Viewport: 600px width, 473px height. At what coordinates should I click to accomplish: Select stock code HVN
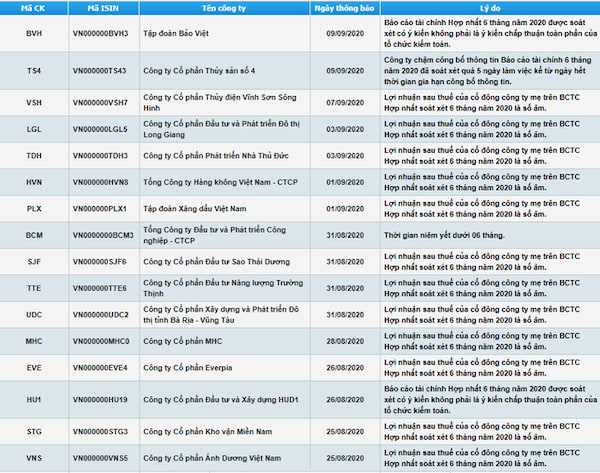tap(34, 182)
